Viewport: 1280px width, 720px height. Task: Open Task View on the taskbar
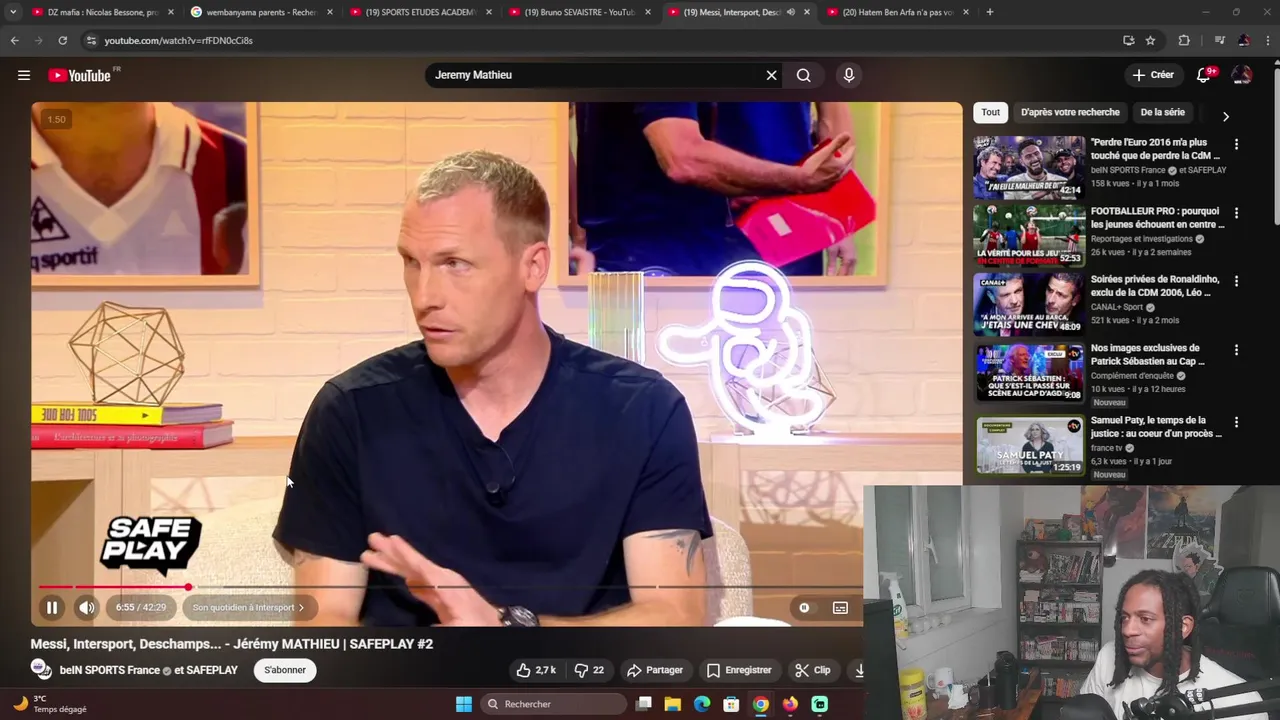pos(643,704)
